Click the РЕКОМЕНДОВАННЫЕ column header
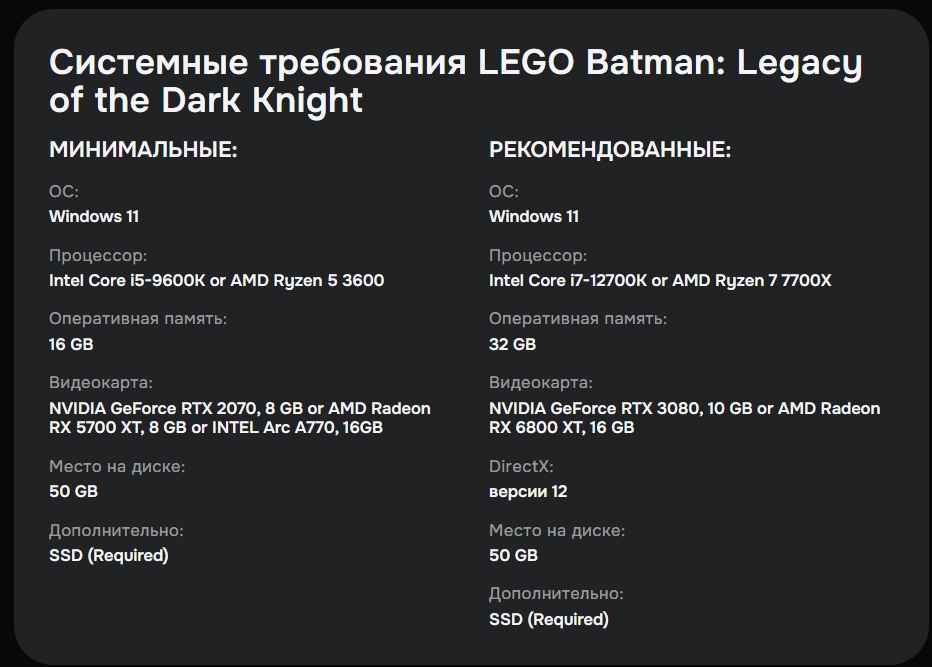This screenshot has width=932, height=667. [609, 151]
